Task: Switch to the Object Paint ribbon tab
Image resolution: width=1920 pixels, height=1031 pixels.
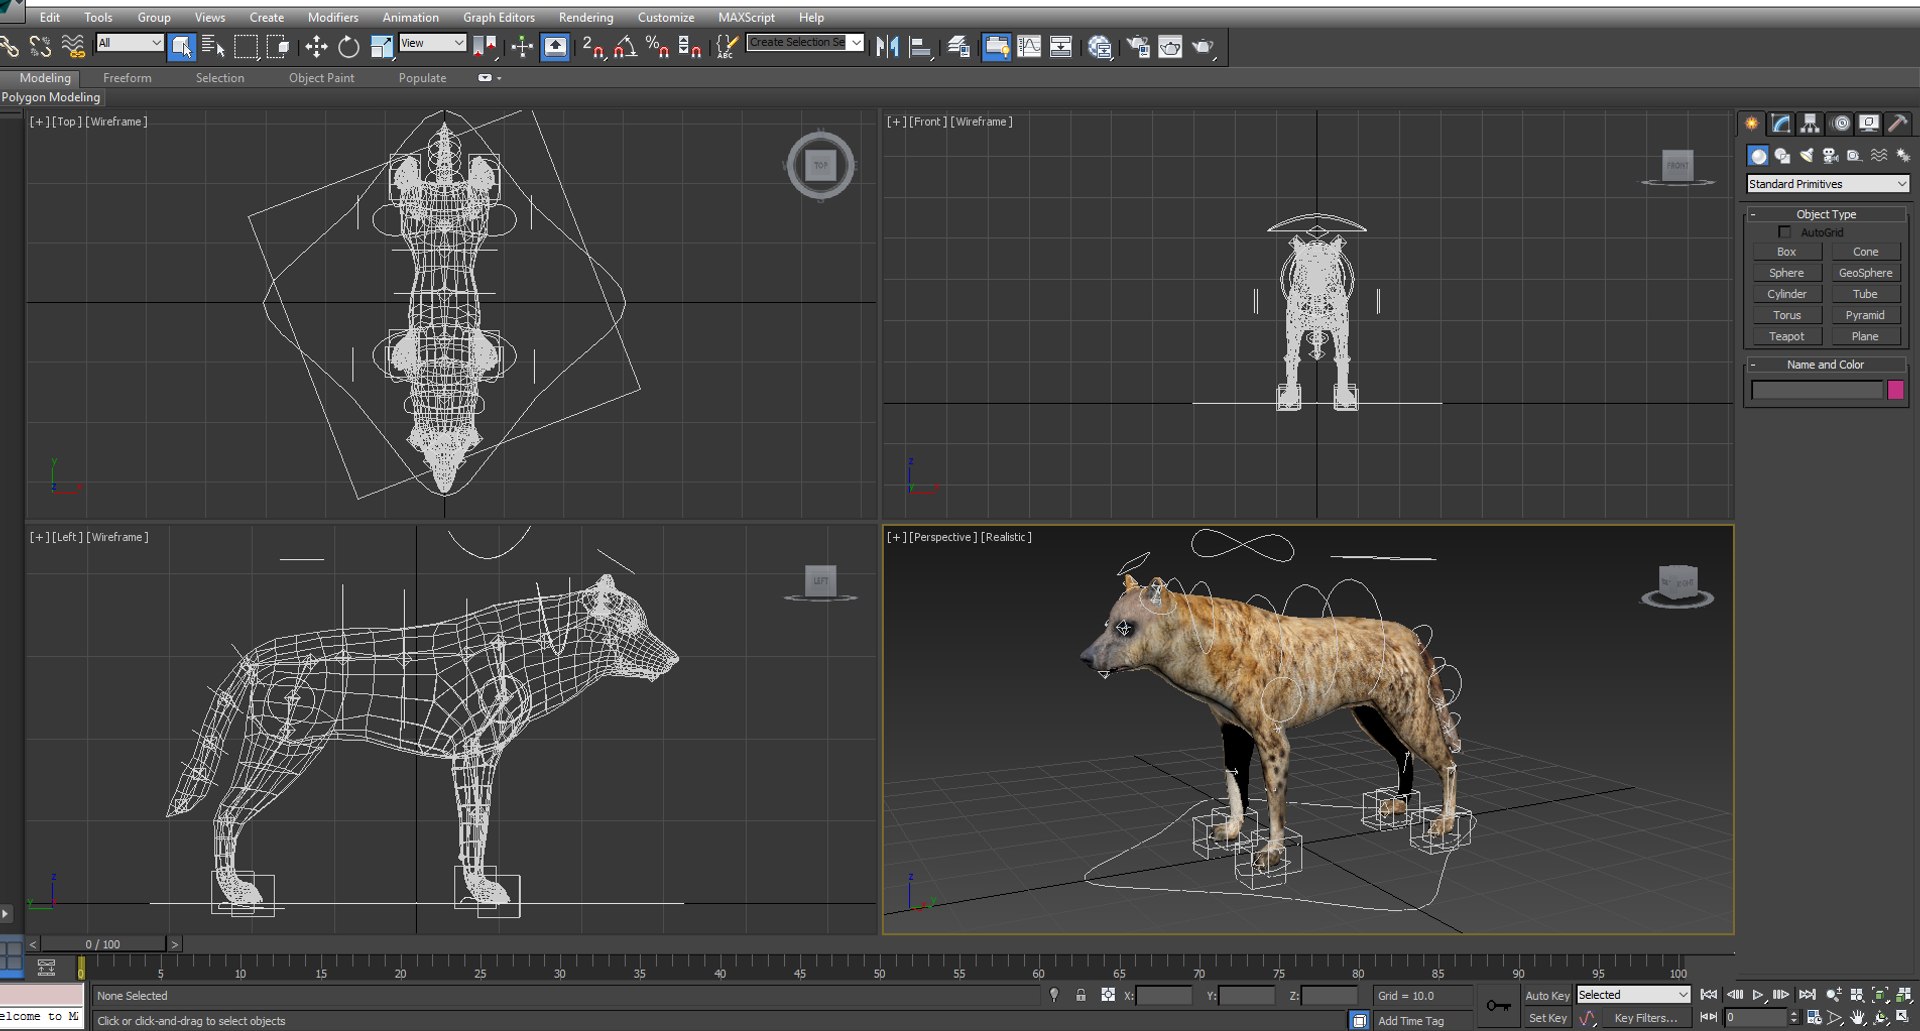Action: (321, 78)
